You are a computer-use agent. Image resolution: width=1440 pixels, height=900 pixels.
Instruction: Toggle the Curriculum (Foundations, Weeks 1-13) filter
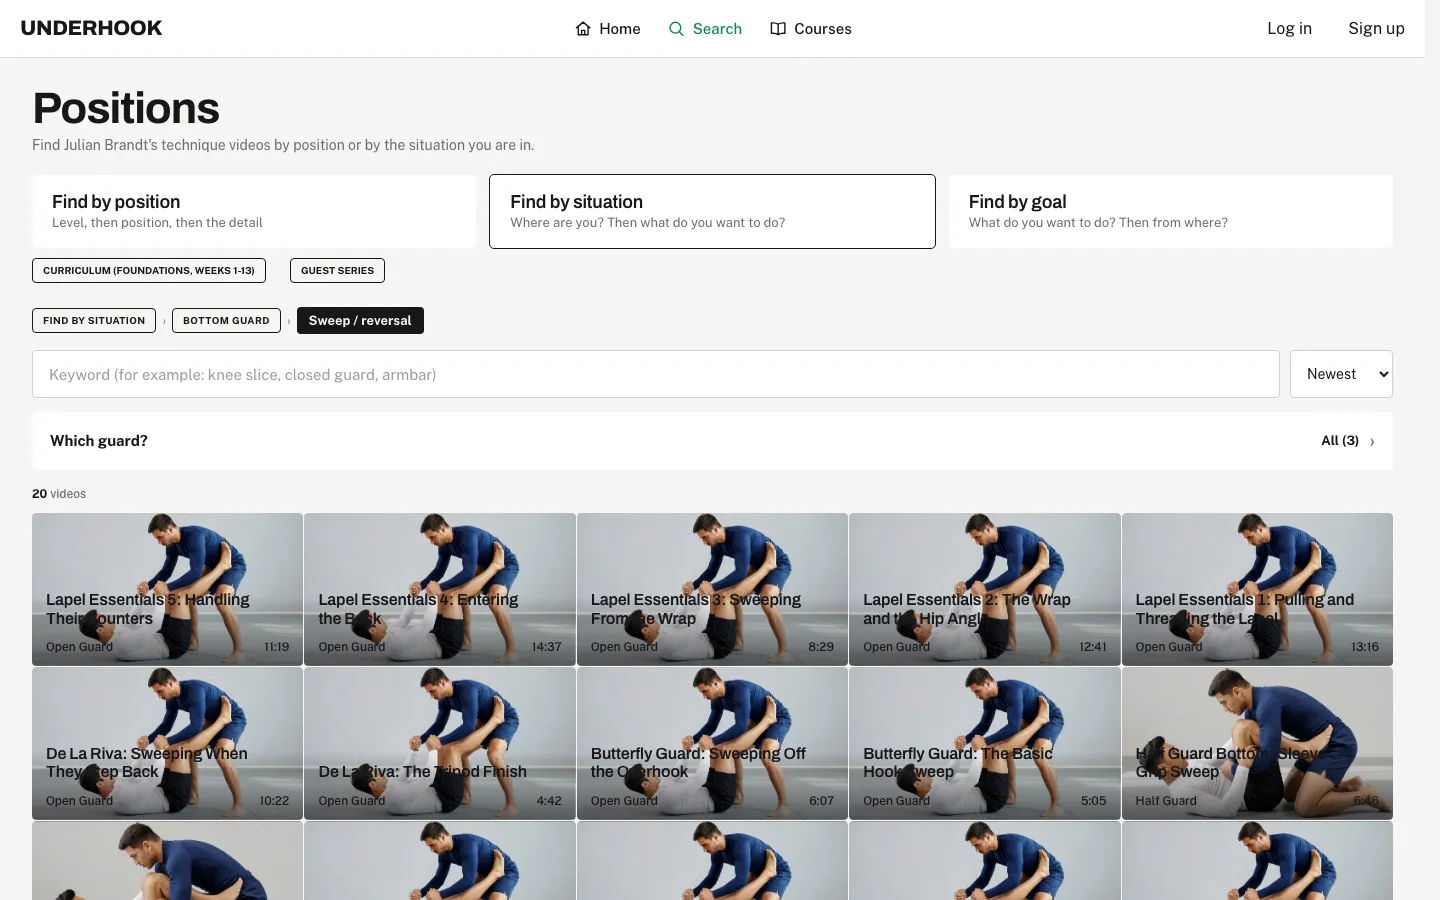click(x=149, y=270)
